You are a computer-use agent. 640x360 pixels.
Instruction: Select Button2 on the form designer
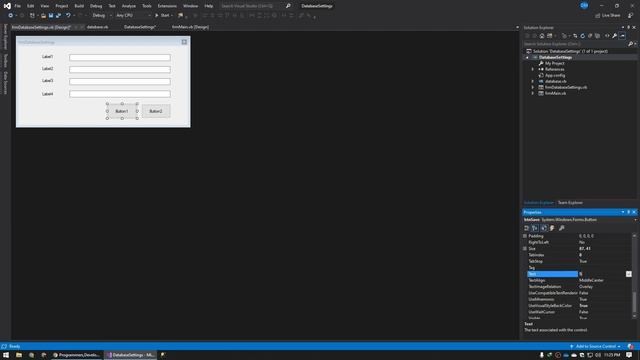click(156, 111)
